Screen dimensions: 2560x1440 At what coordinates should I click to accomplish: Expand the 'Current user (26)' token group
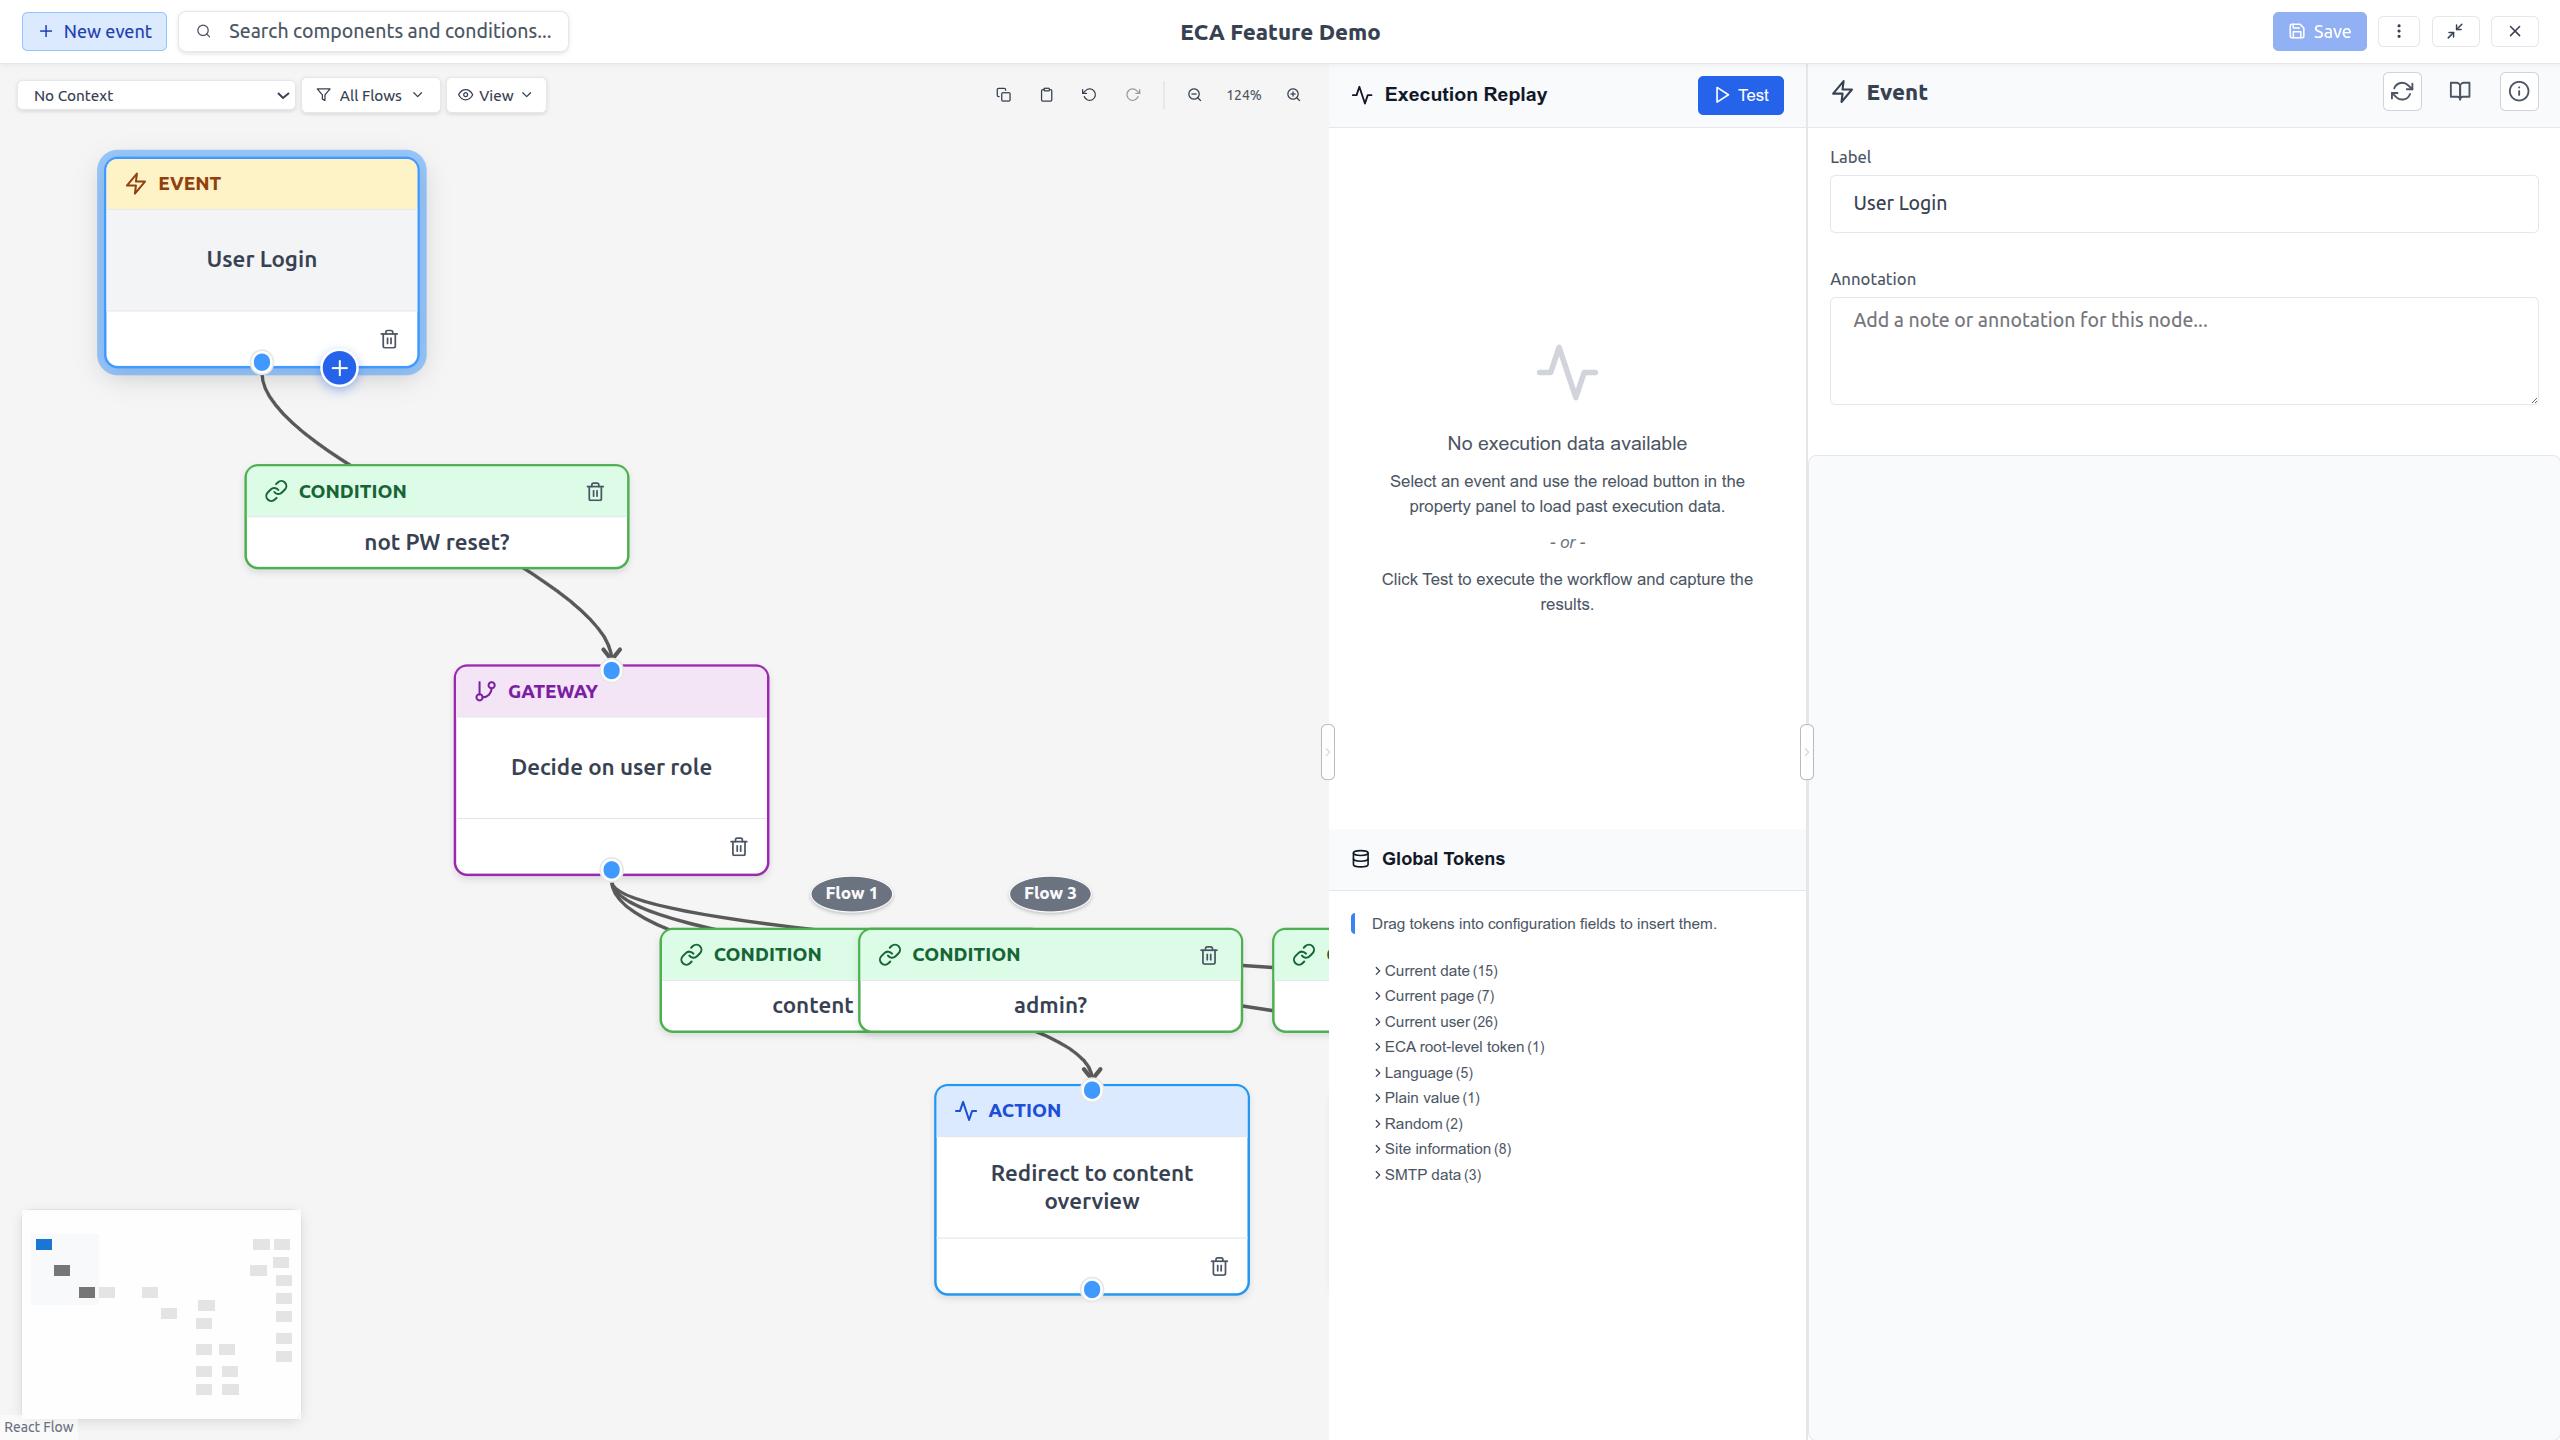[1440, 1021]
